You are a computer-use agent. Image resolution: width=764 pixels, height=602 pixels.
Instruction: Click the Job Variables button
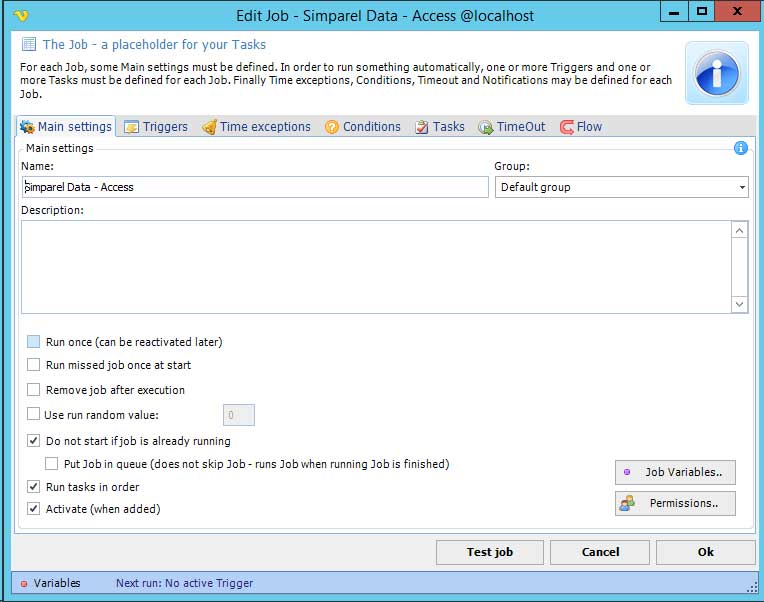(x=675, y=472)
